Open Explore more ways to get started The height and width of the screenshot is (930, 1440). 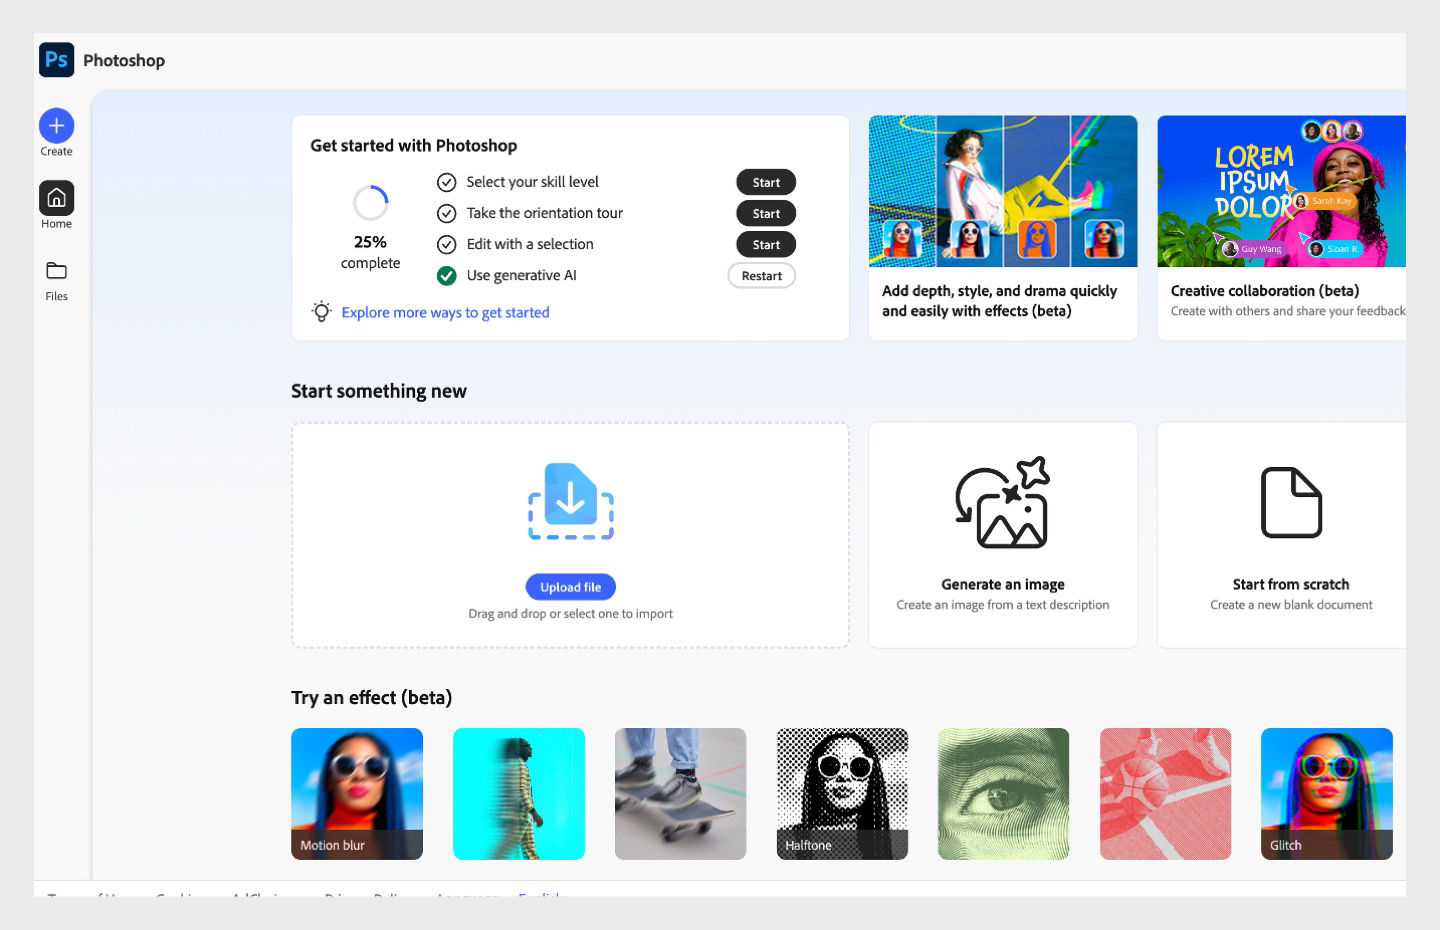[446, 312]
